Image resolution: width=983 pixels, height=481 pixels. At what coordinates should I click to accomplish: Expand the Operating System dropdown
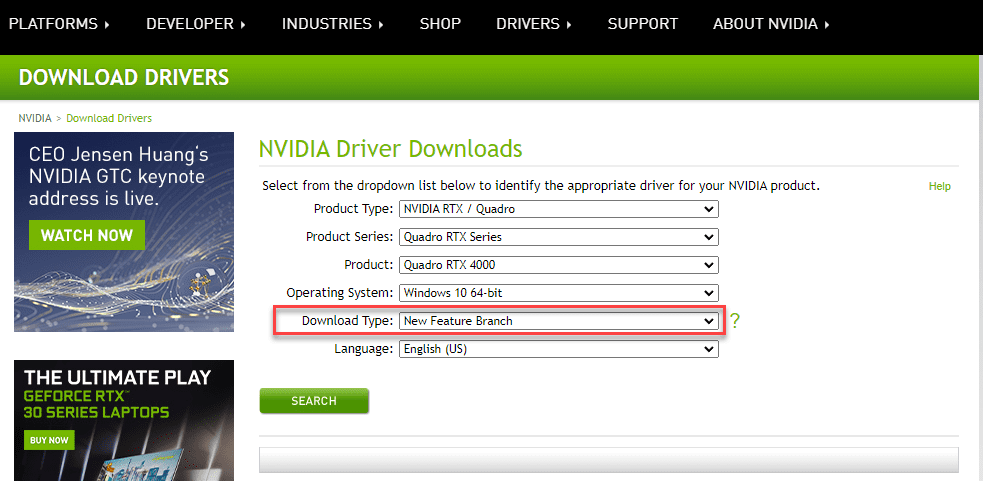(559, 292)
